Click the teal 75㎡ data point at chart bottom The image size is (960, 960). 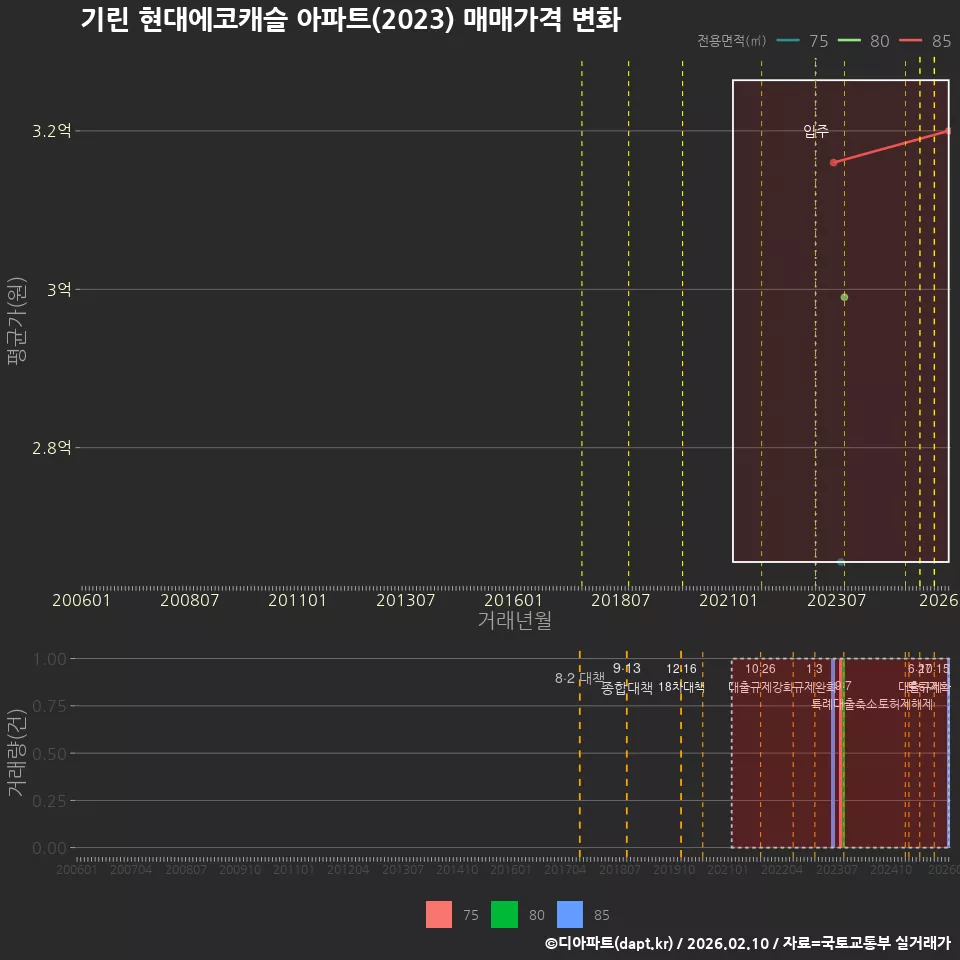point(841,561)
